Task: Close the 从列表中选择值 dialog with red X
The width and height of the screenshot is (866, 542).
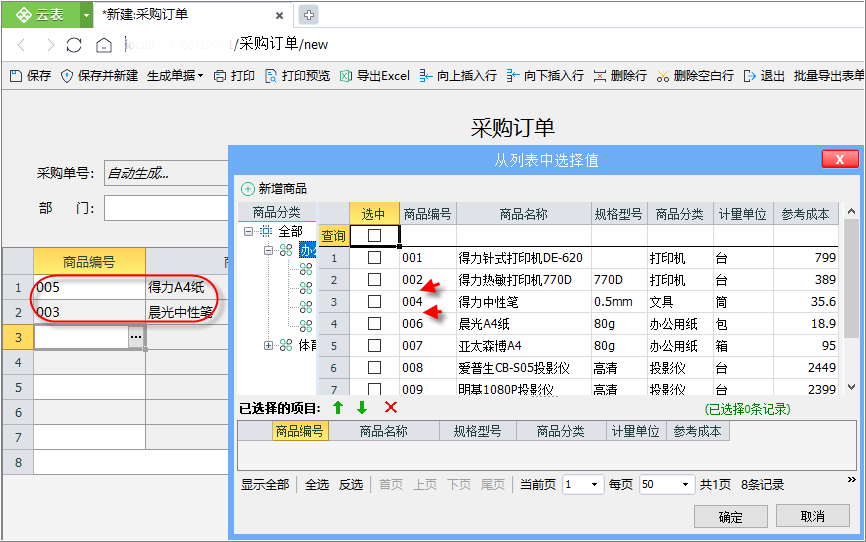Action: 840,160
